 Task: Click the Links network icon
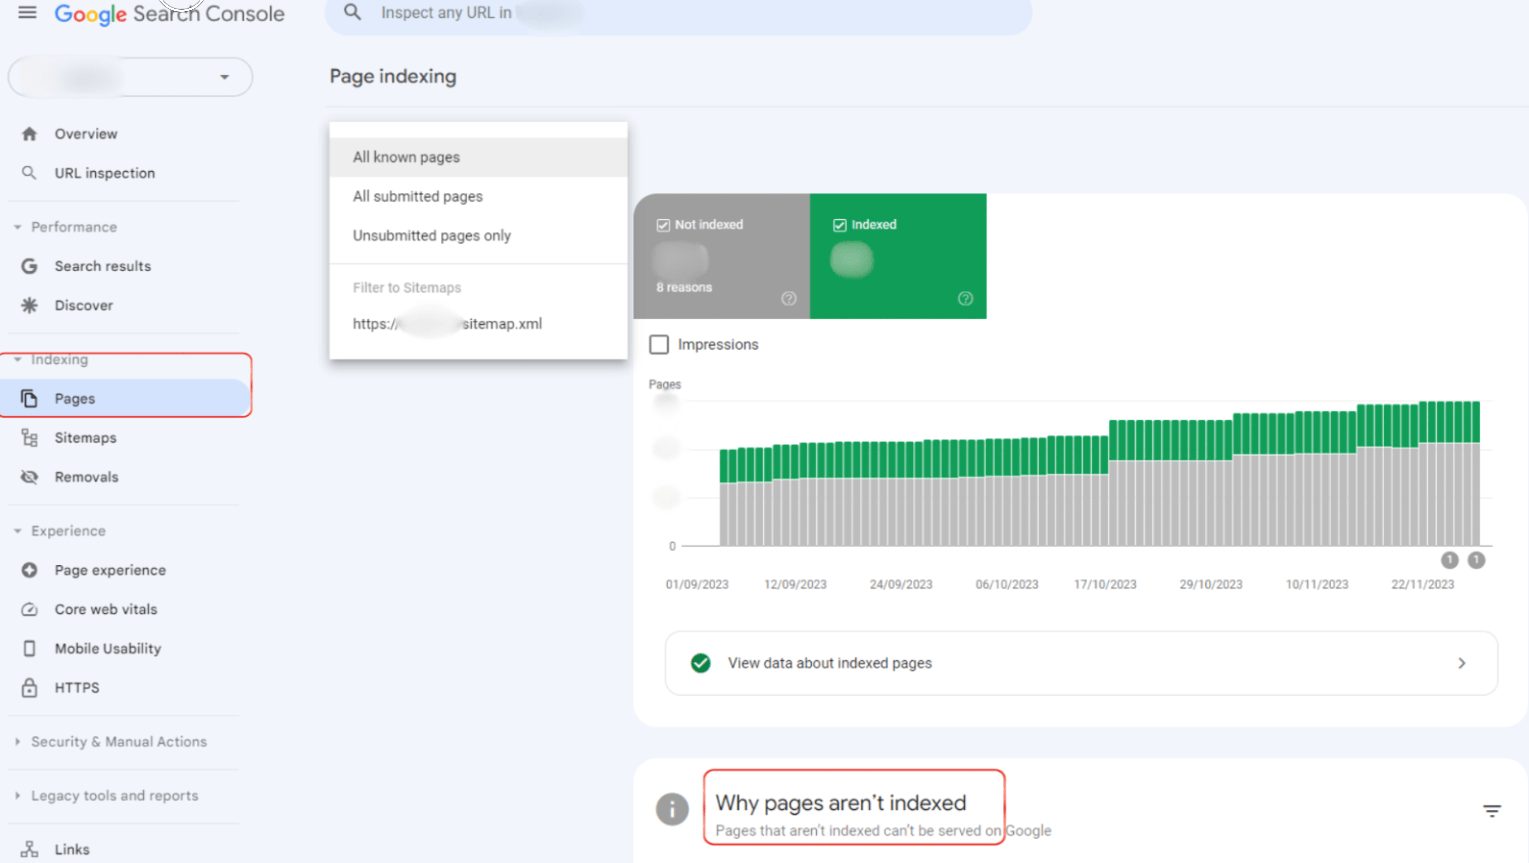click(x=29, y=849)
